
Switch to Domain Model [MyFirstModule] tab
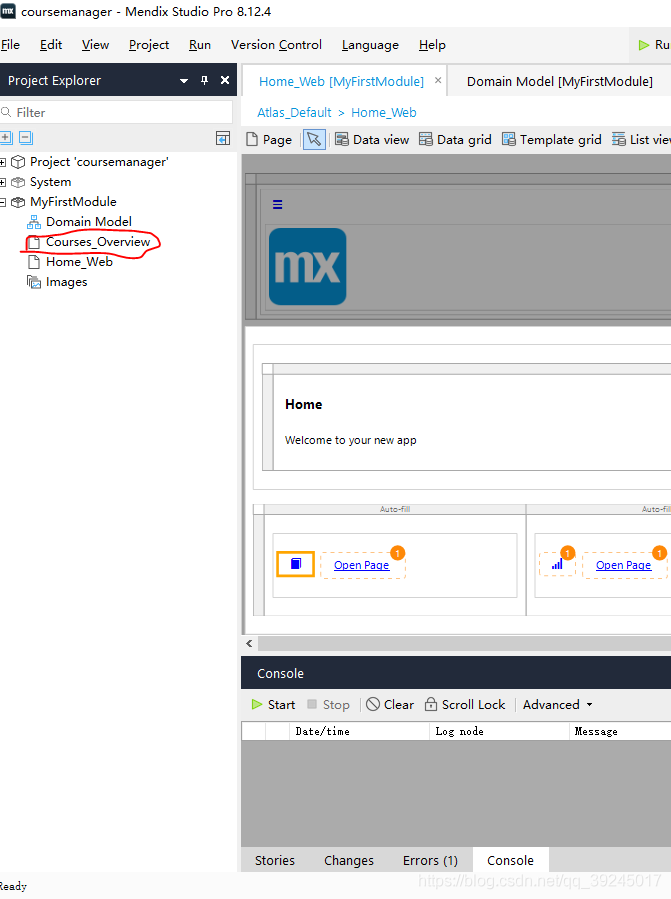click(559, 81)
